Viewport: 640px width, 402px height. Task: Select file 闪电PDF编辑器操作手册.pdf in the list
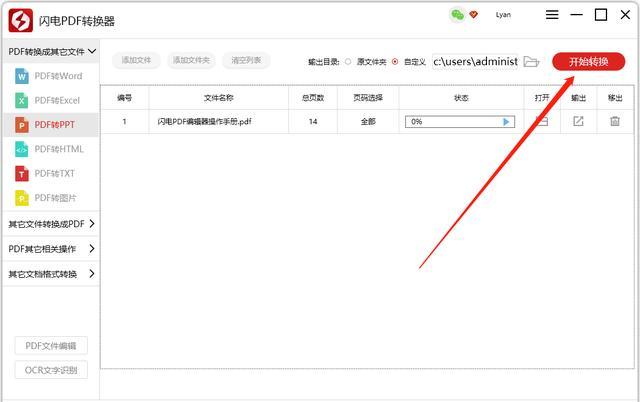204,122
